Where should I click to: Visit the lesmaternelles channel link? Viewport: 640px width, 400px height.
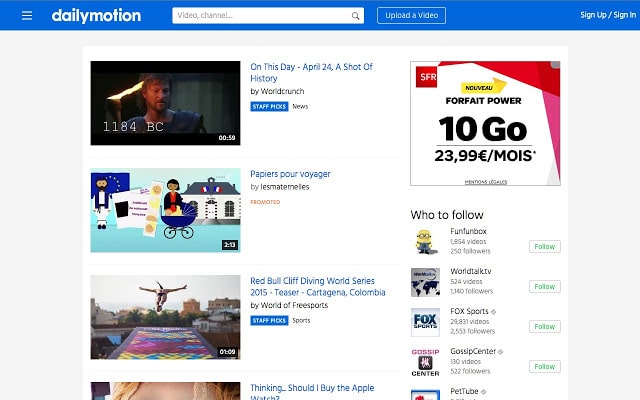pyautogui.click(x=284, y=187)
